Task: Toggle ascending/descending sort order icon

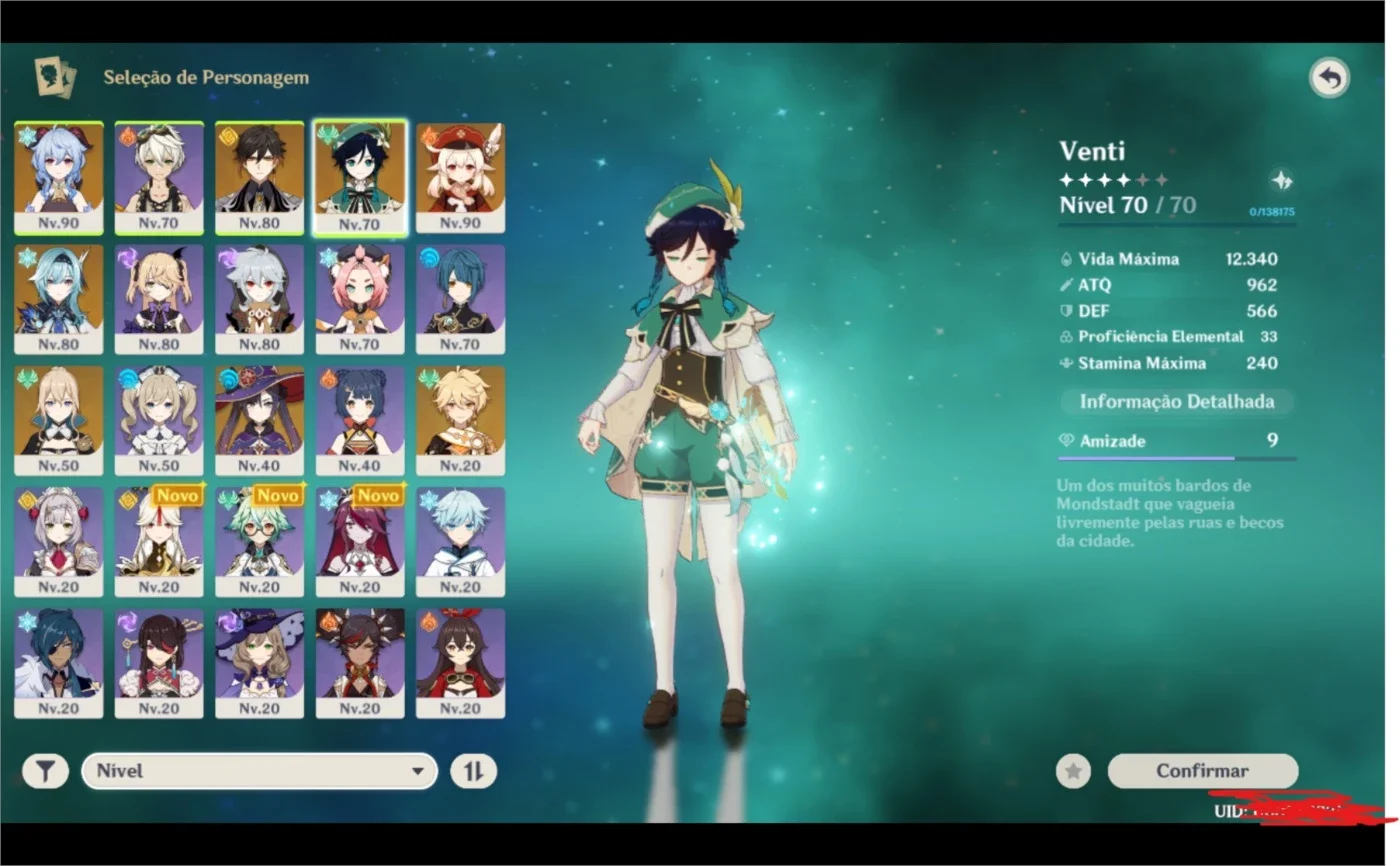Action: 474,771
